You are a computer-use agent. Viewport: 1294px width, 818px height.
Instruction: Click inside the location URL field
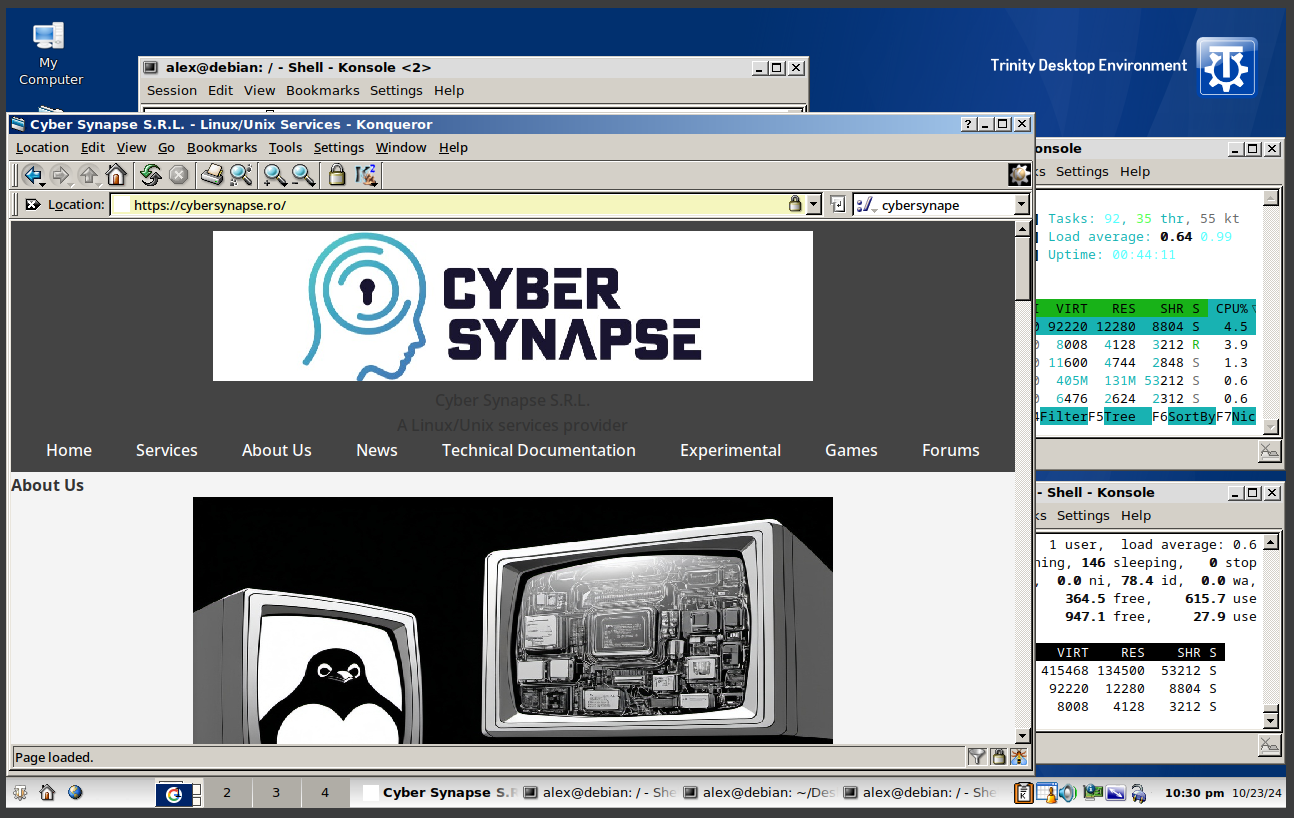click(450, 205)
